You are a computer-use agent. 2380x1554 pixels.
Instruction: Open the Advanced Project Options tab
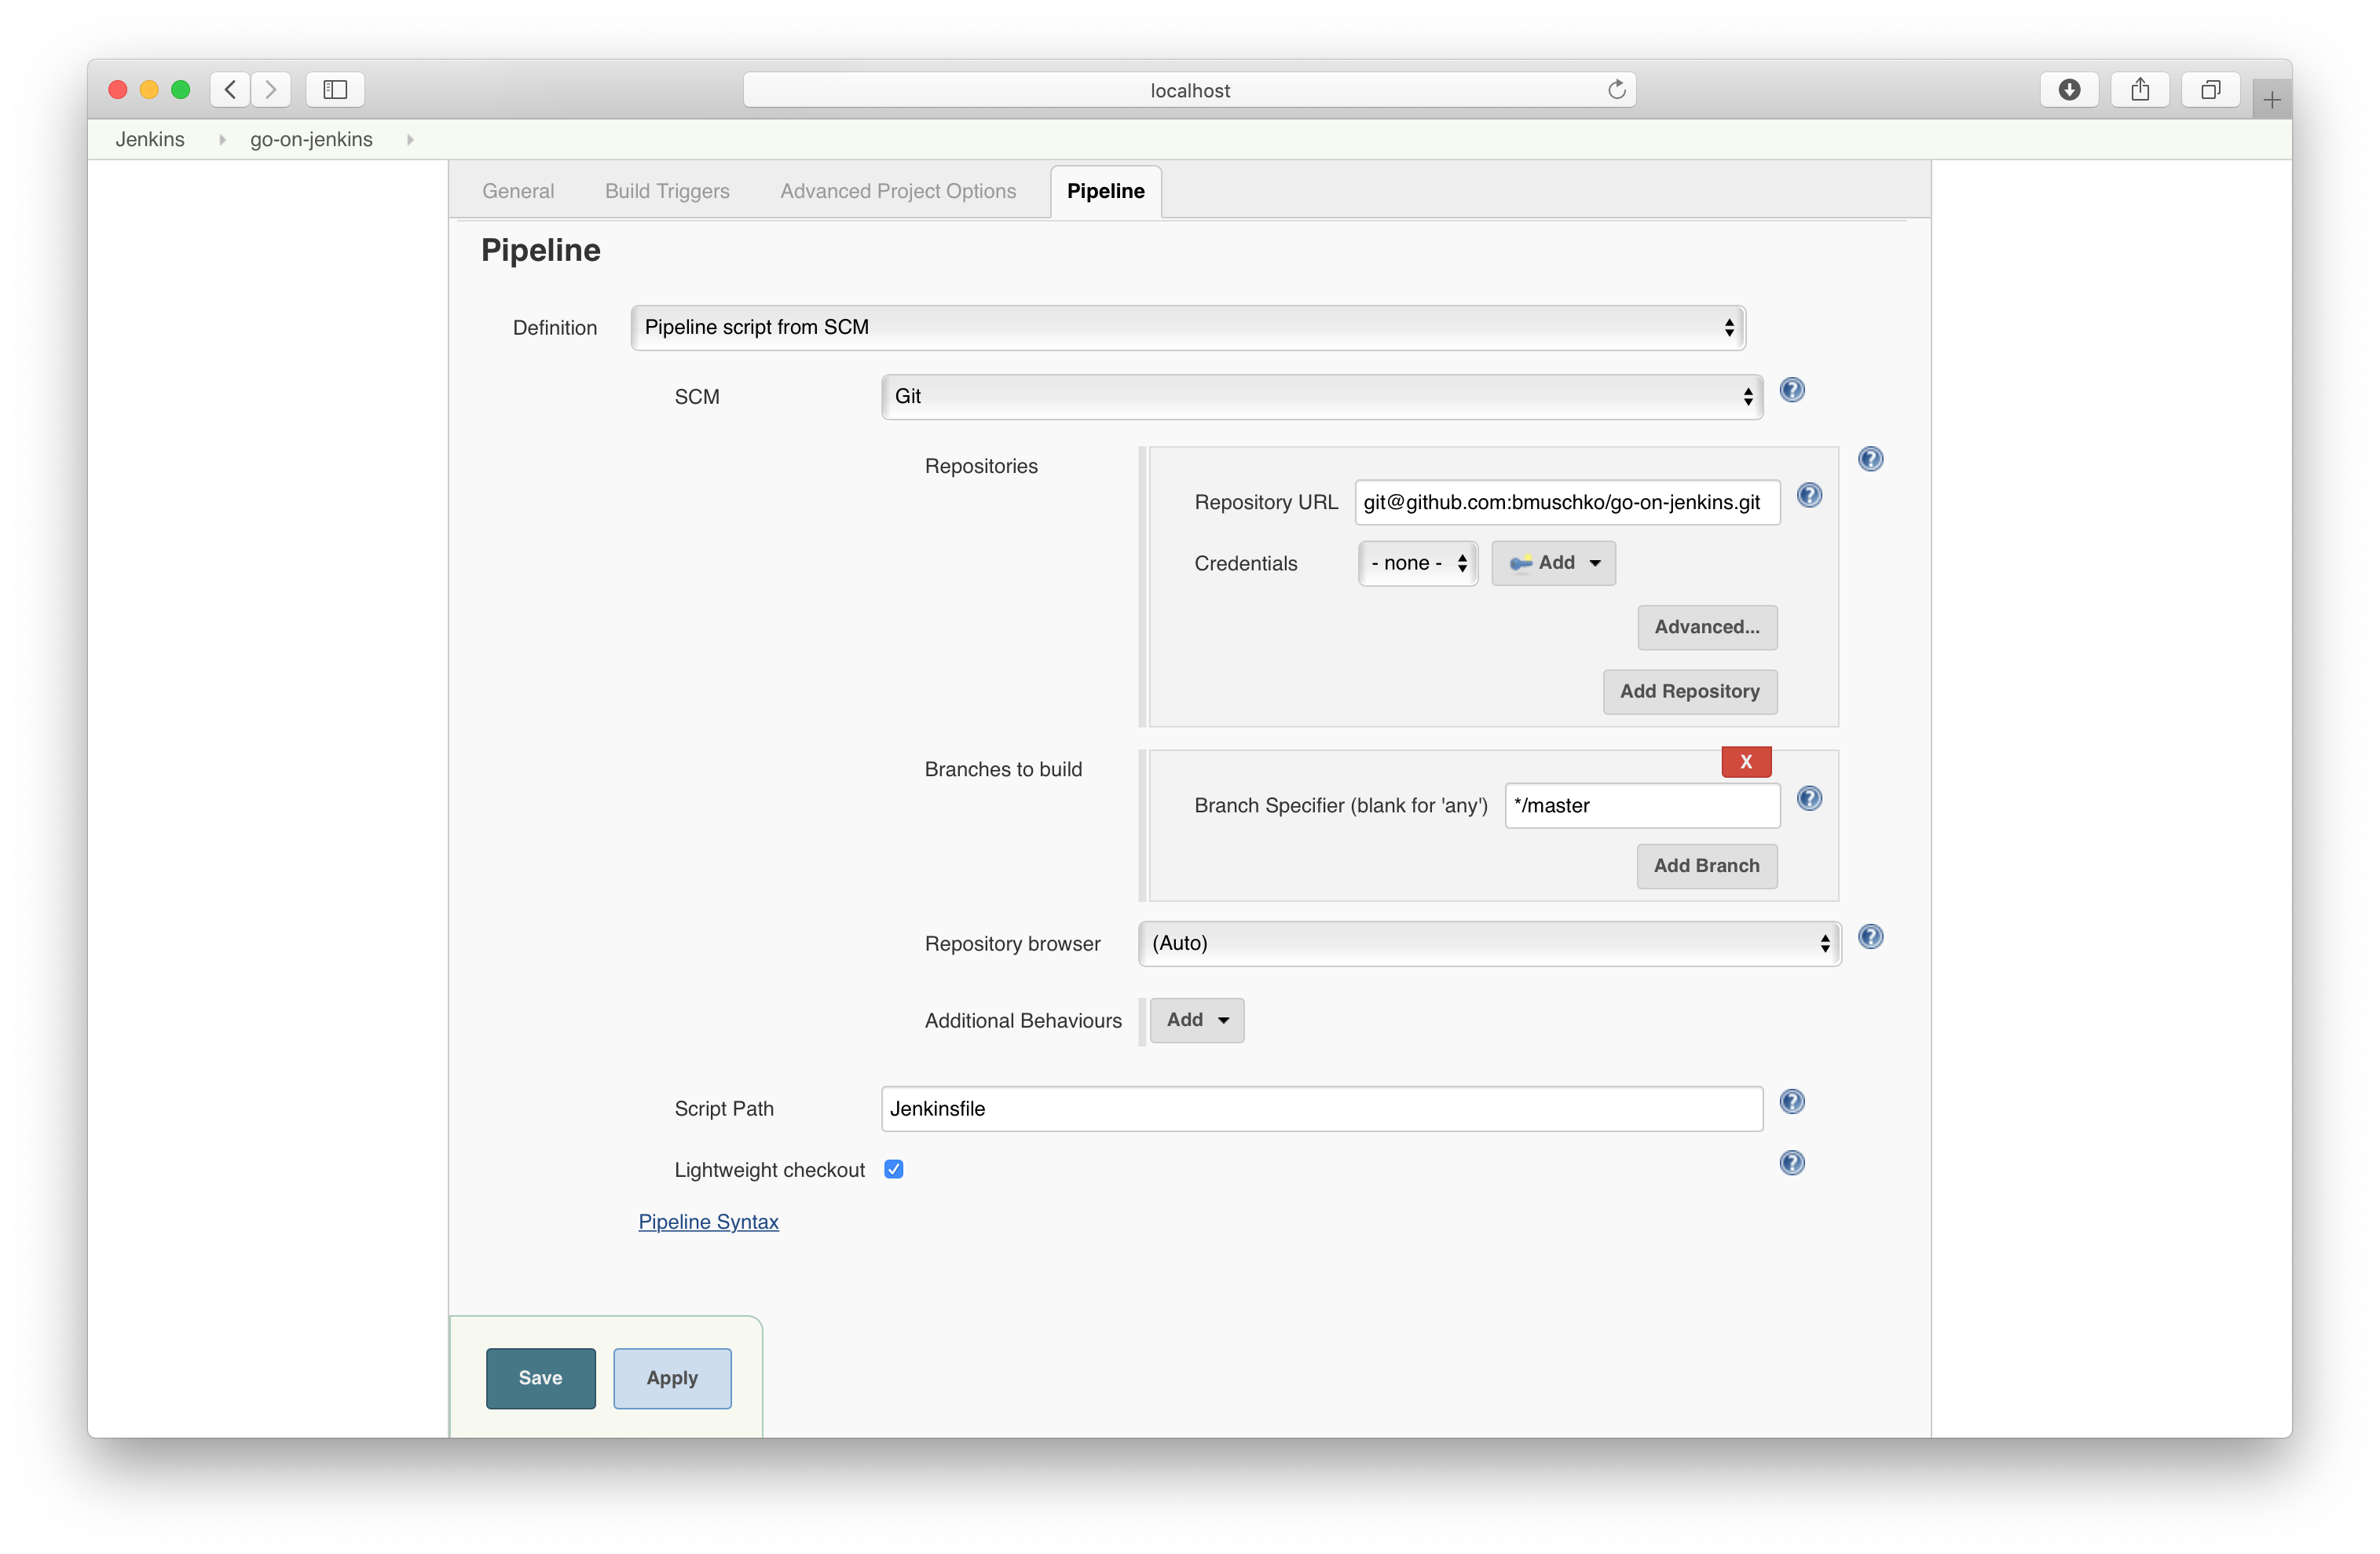(x=897, y=191)
